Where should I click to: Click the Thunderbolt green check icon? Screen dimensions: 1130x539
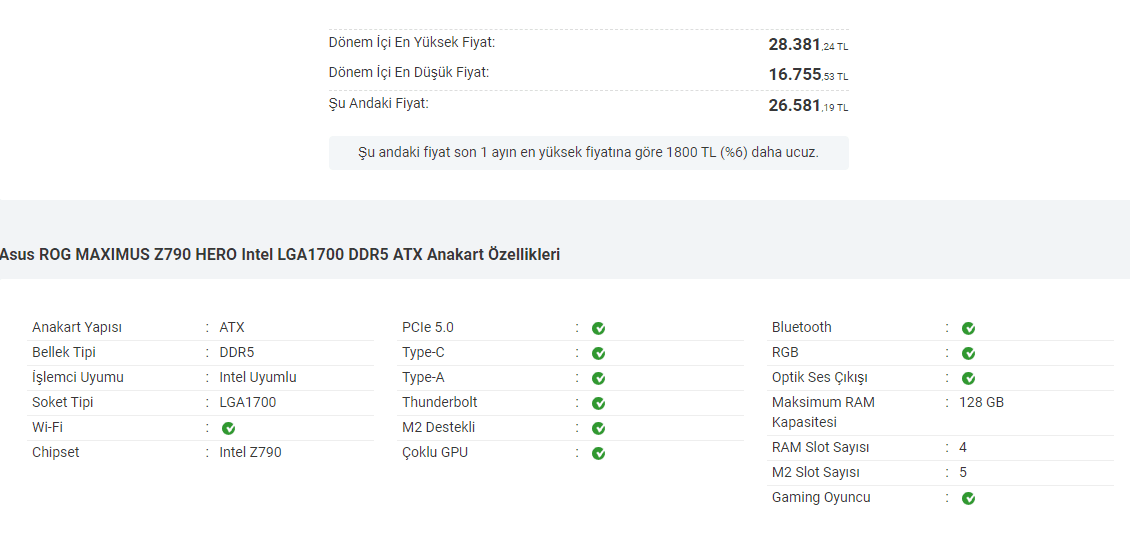tap(598, 403)
